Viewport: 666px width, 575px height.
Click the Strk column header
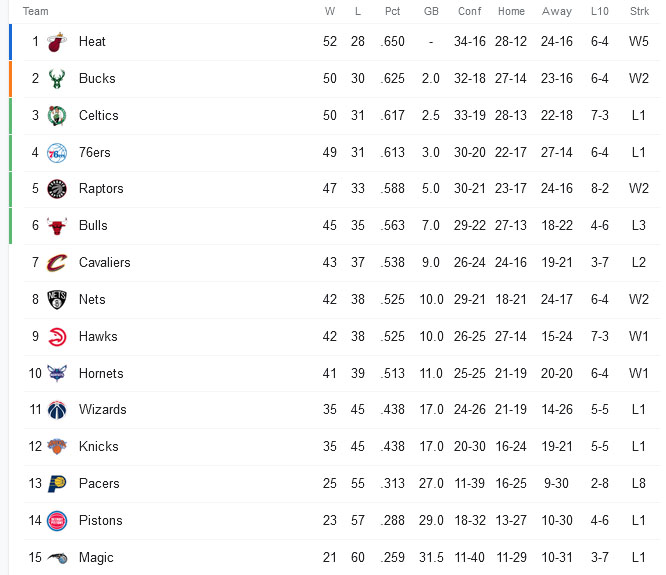[x=639, y=11]
